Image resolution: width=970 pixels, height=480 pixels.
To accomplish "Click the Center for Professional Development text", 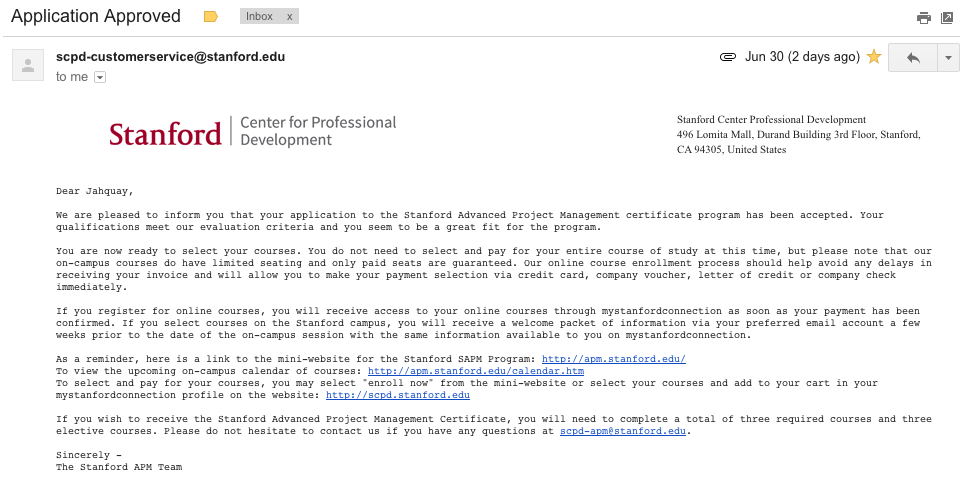I will [x=318, y=131].
